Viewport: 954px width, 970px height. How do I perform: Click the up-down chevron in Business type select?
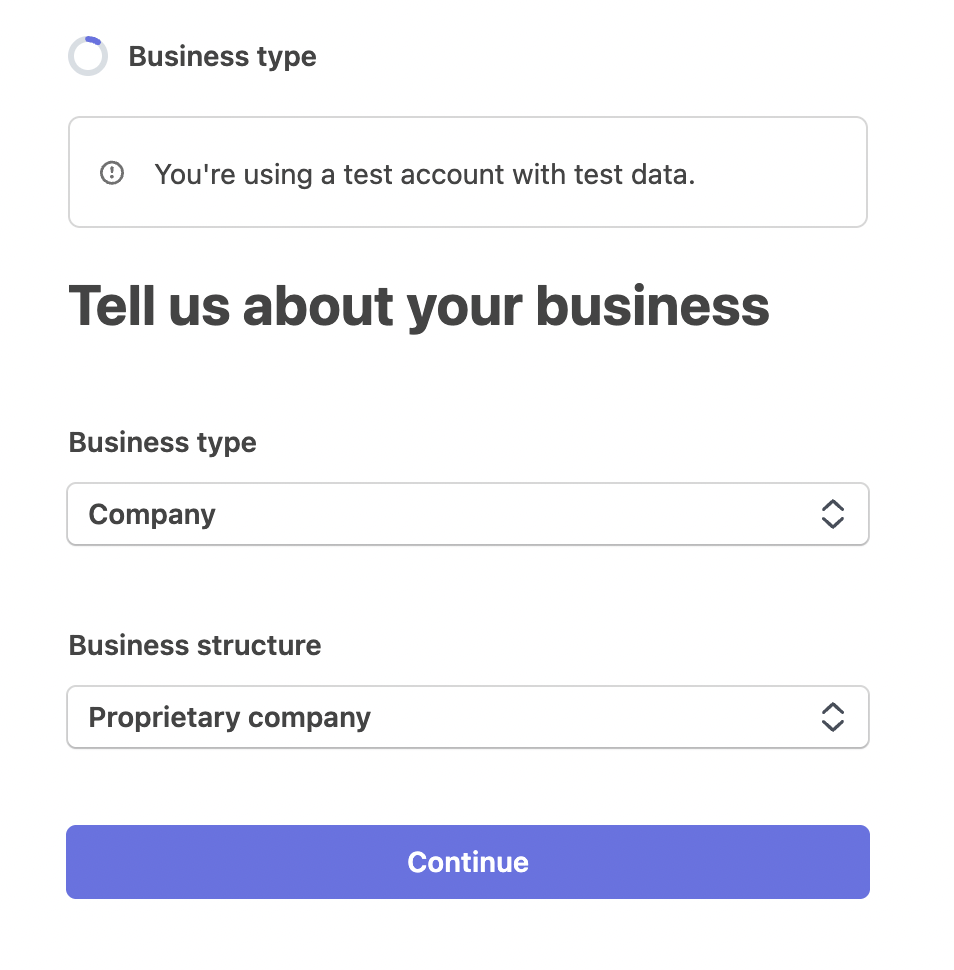tap(833, 514)
